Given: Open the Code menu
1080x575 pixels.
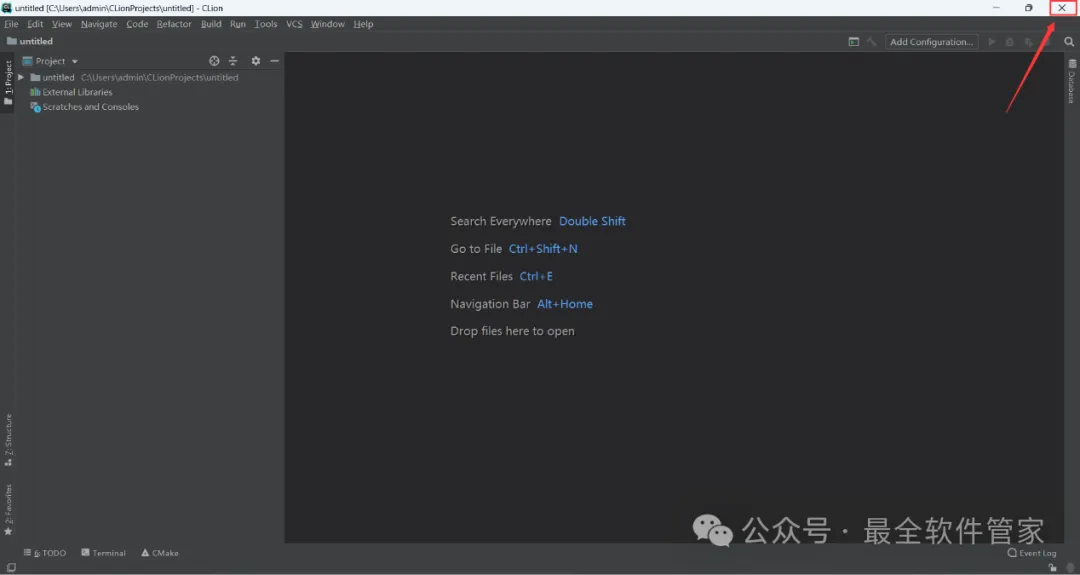Looking at the screenshot, I should pyautogui.click(x=137, y=24).
